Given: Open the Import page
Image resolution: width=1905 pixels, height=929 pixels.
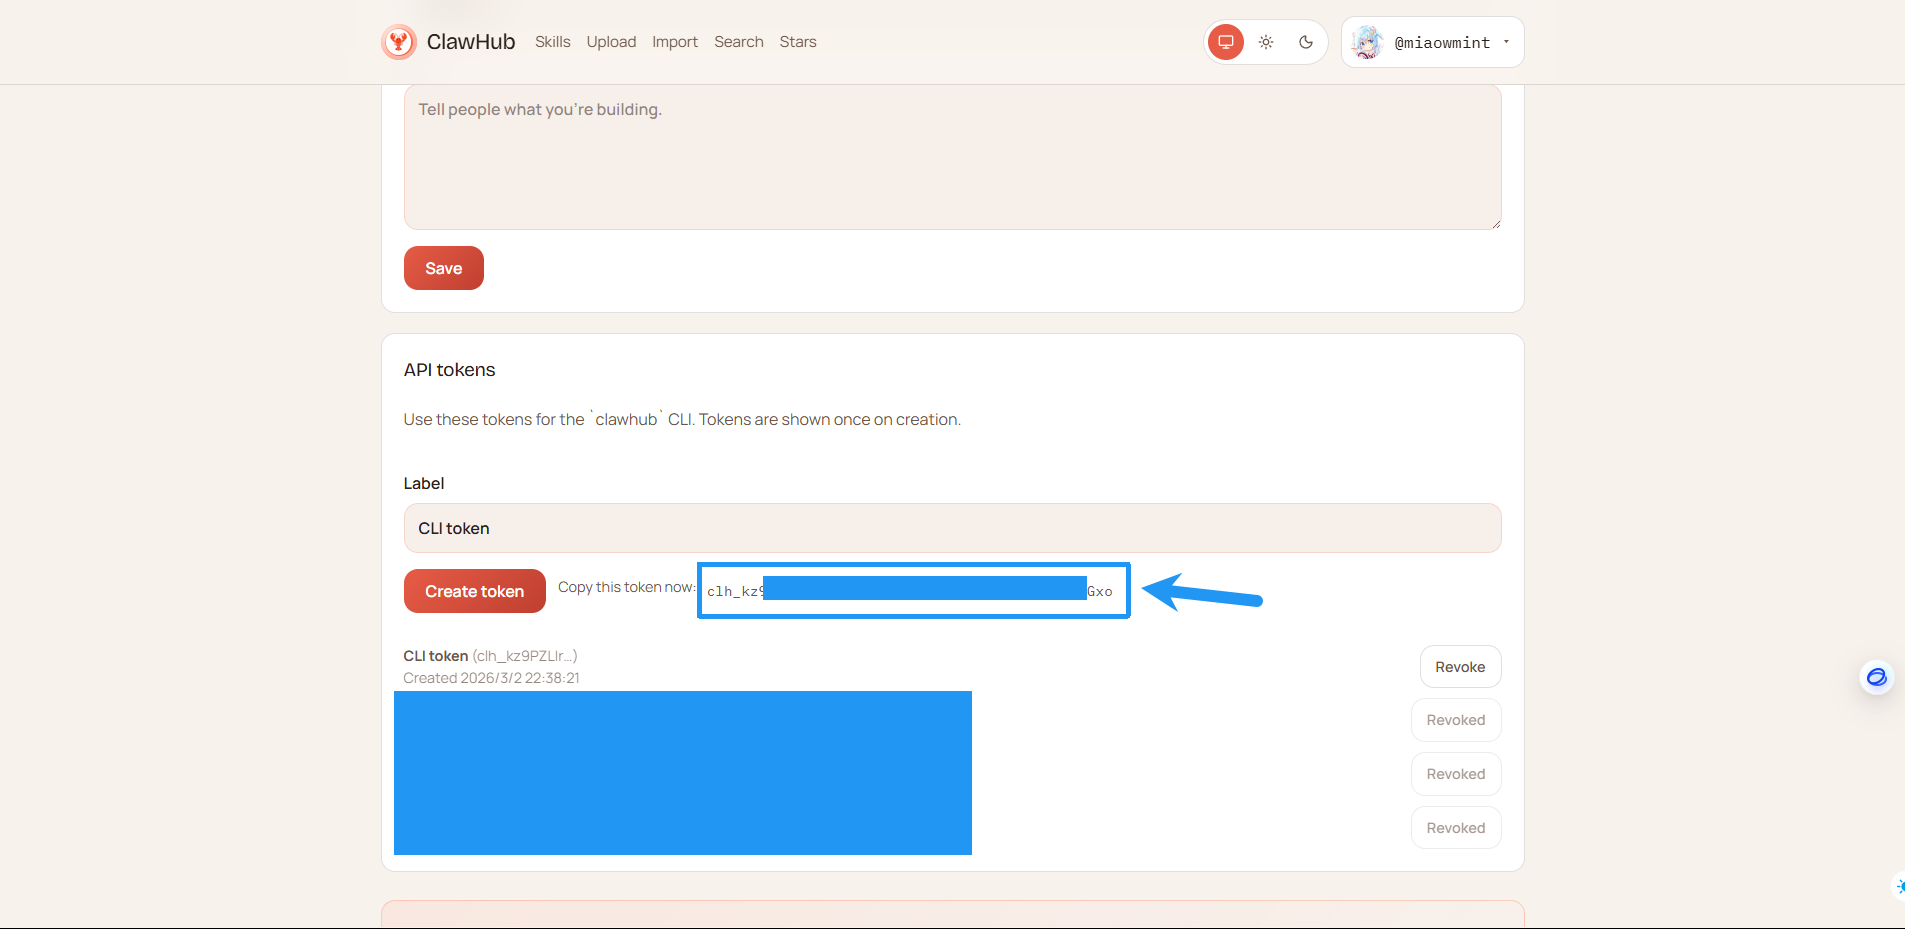Looking at the screenshot, I should pyautogui.click(x=675, y=42).
